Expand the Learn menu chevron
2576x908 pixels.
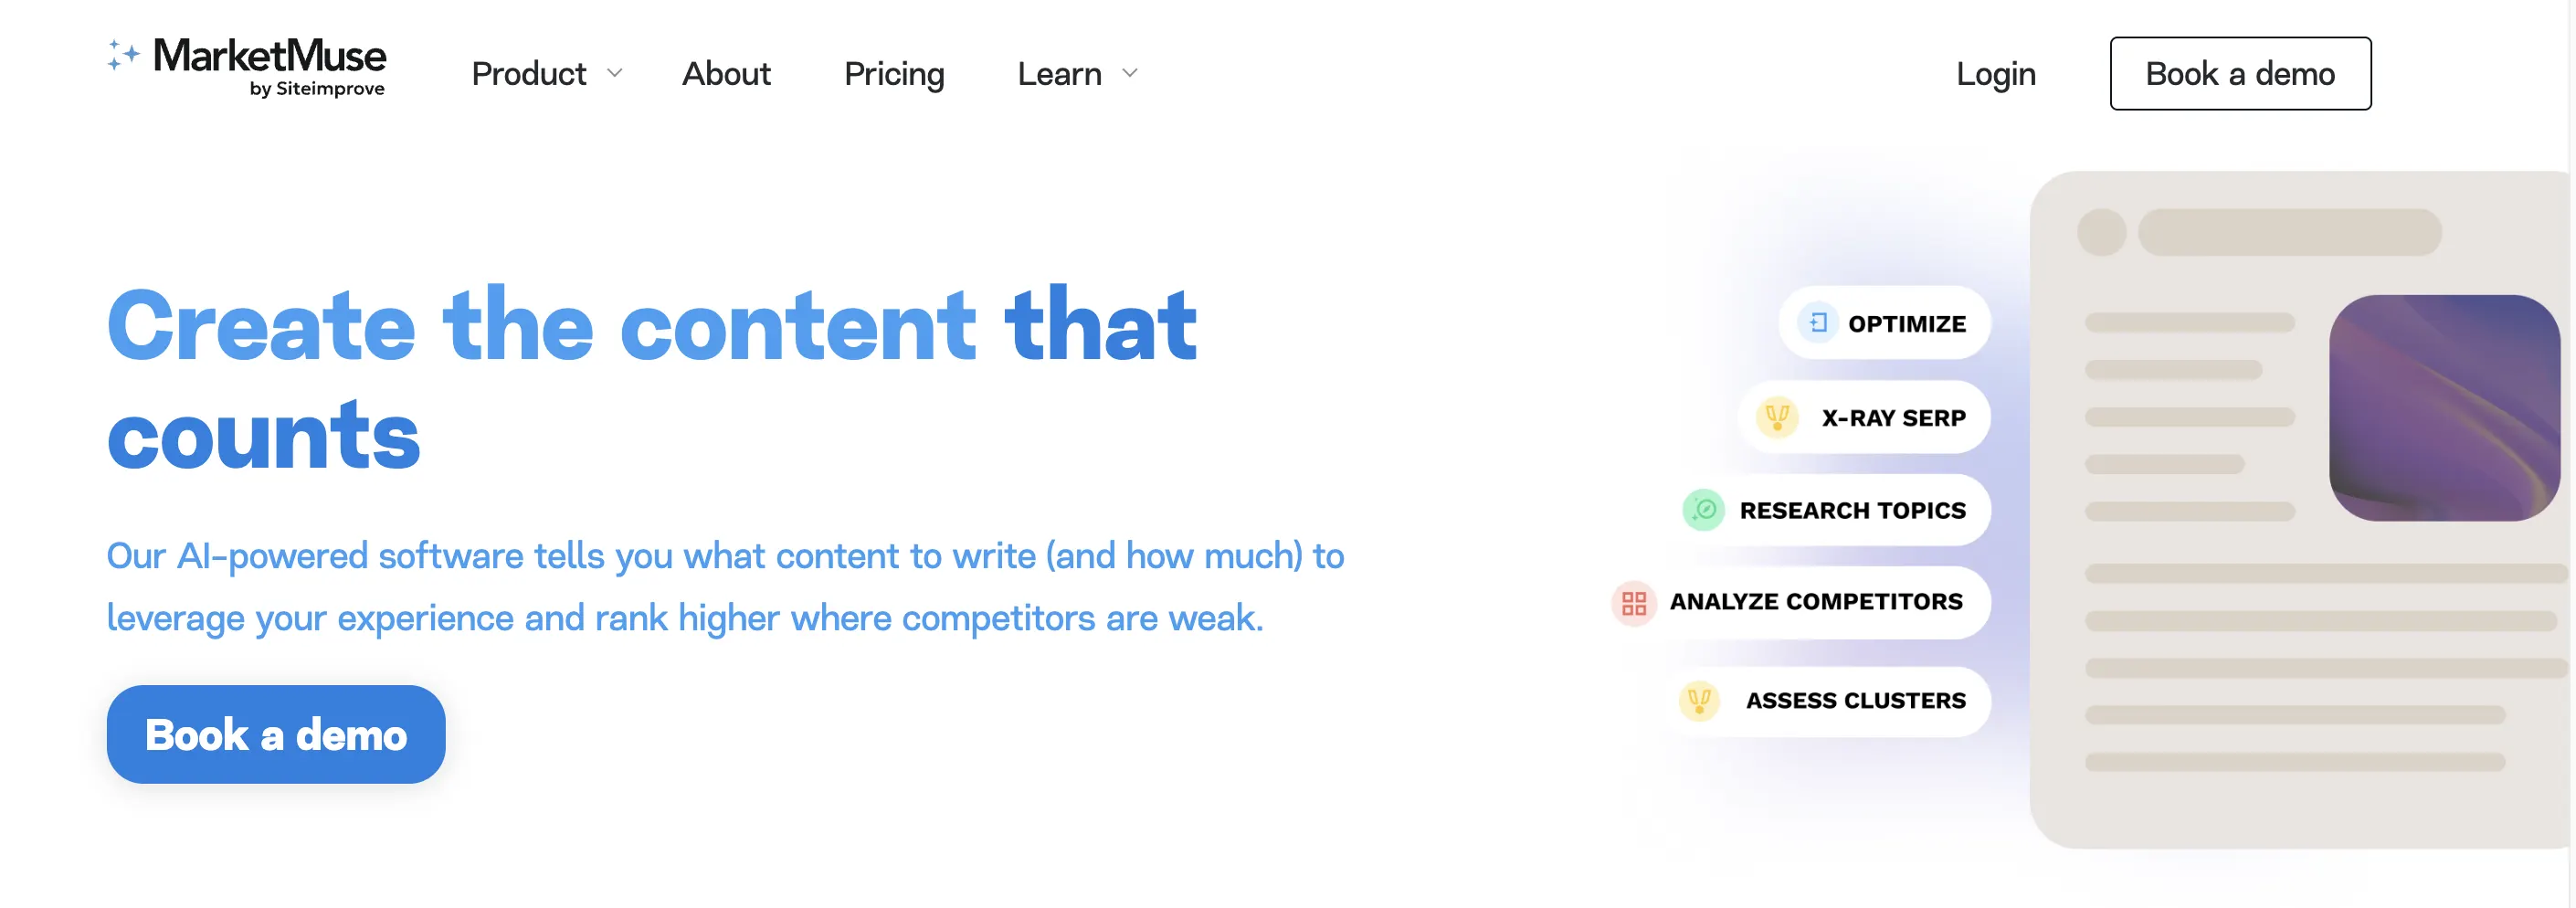pos(1130,73)
